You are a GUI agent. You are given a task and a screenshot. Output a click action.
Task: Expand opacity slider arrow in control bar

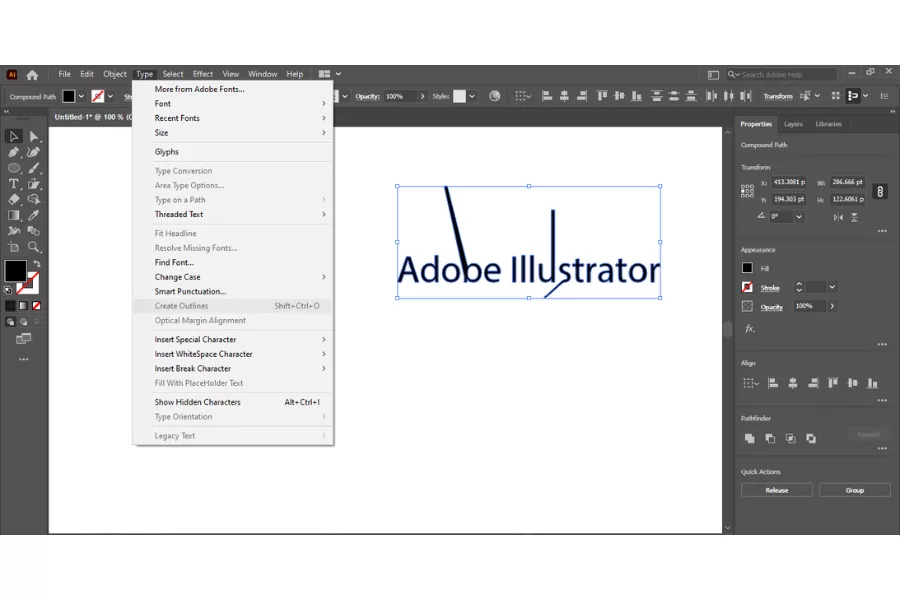(422, 96)
